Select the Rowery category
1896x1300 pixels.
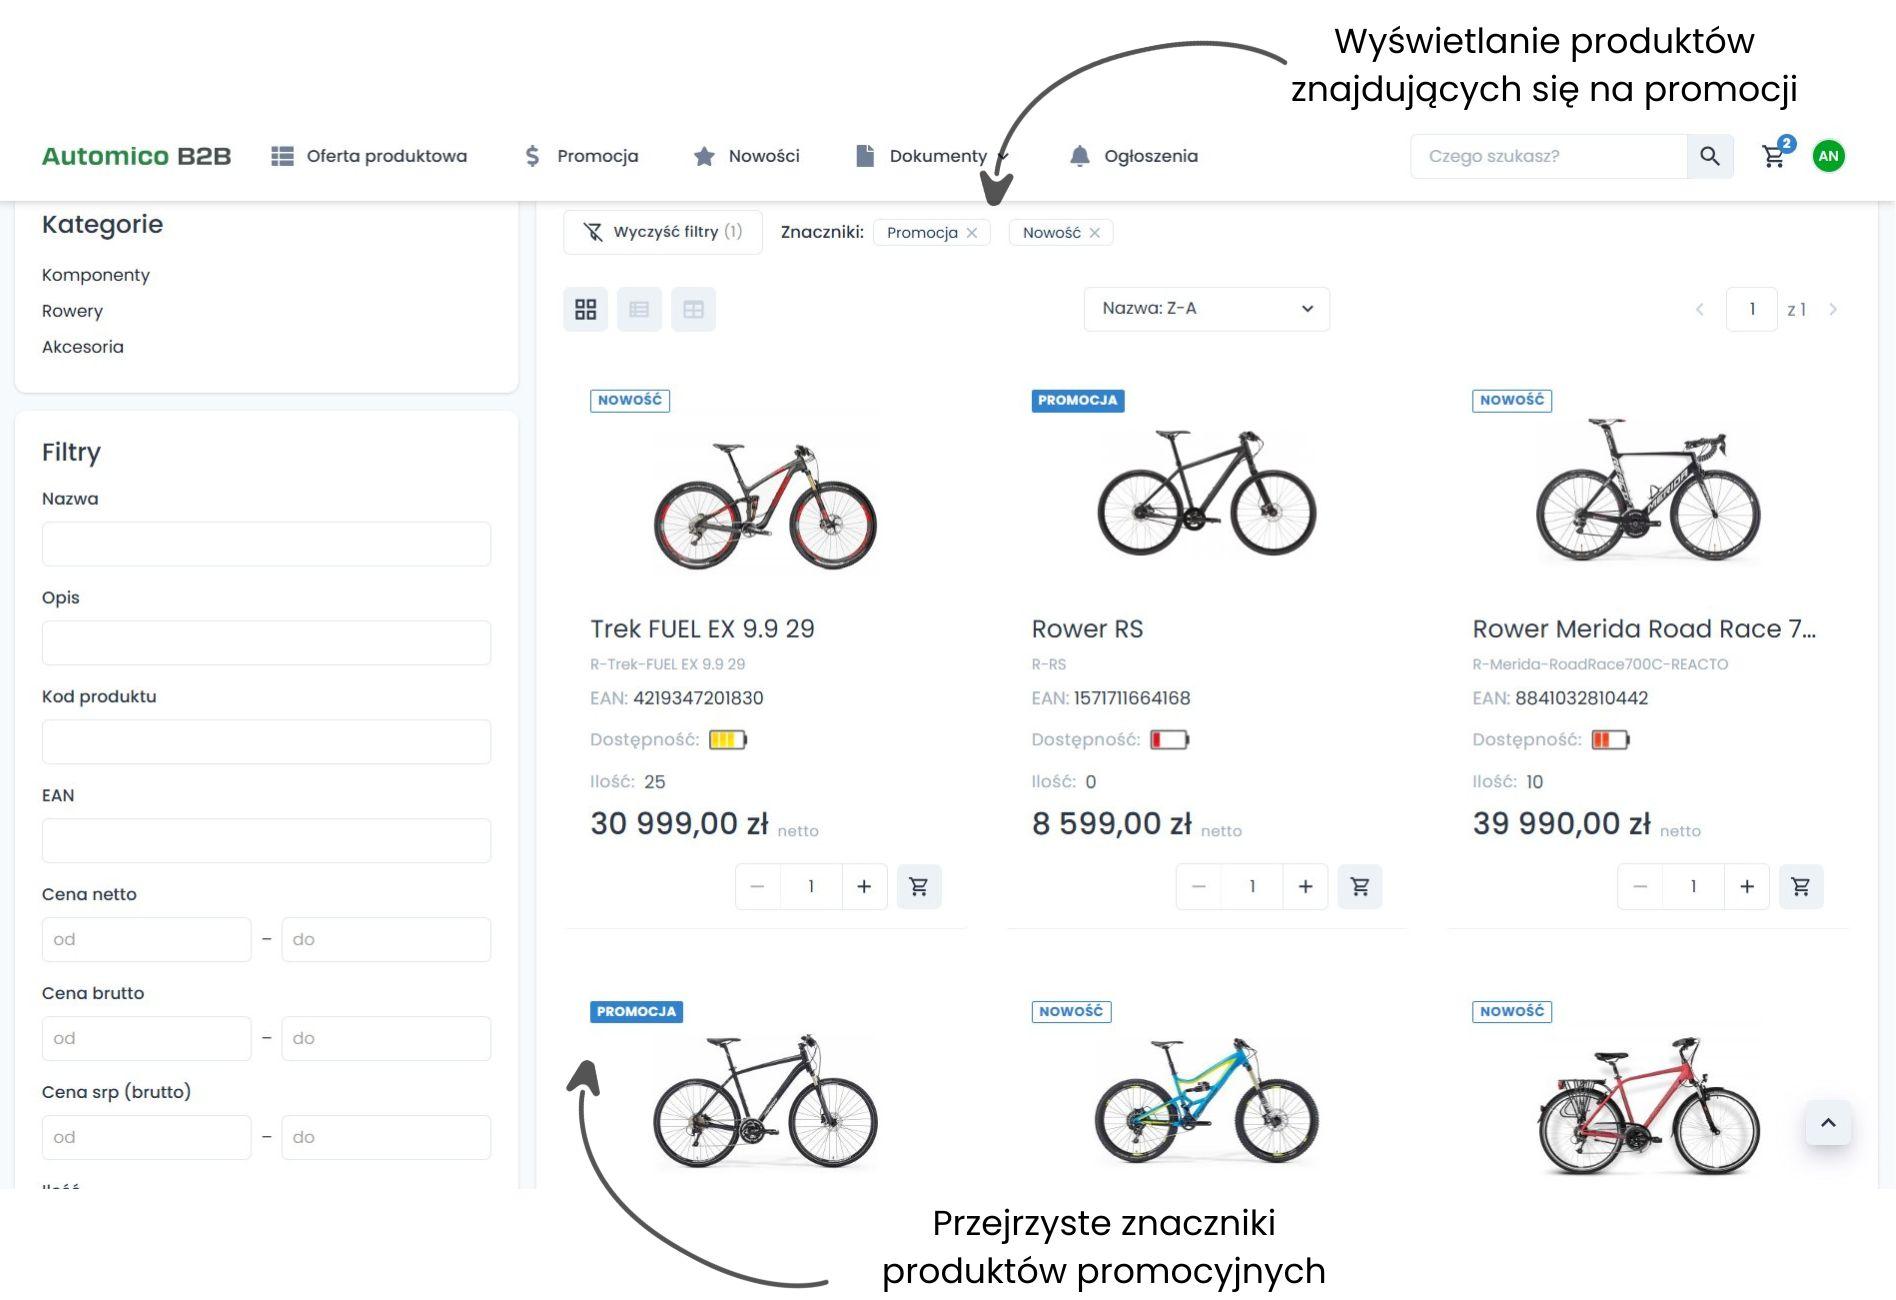pyautogui.click(x=72, y=311)
